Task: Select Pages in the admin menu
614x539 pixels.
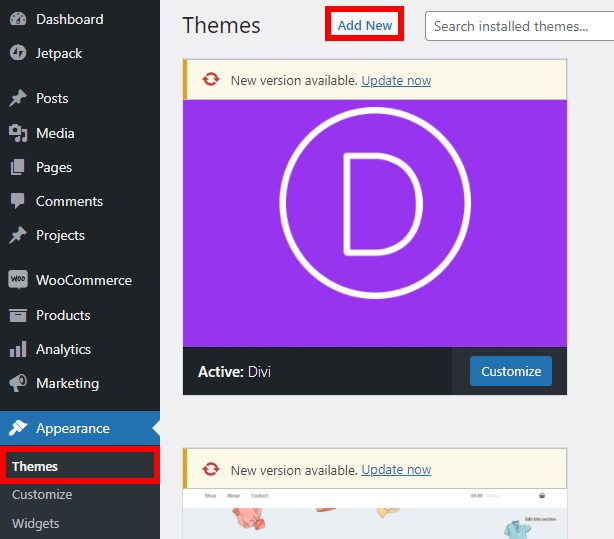Action: pyautogui.click(x=80, y=167)
